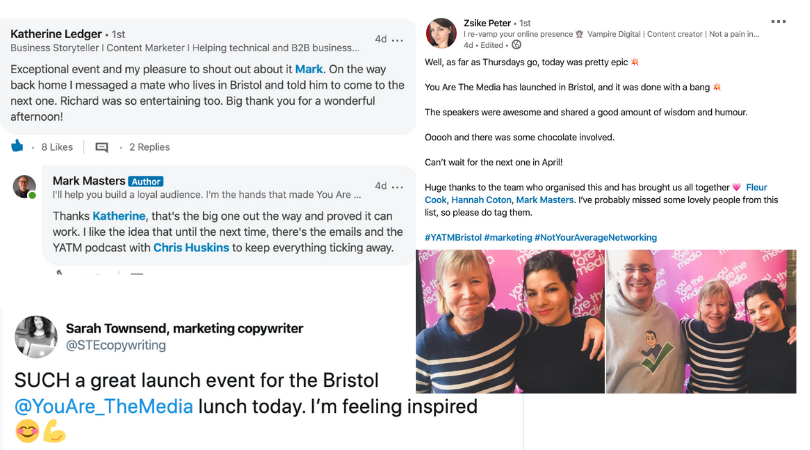
Task: Click the Author badge next to Mark Masters
Action: pos(146,181)
